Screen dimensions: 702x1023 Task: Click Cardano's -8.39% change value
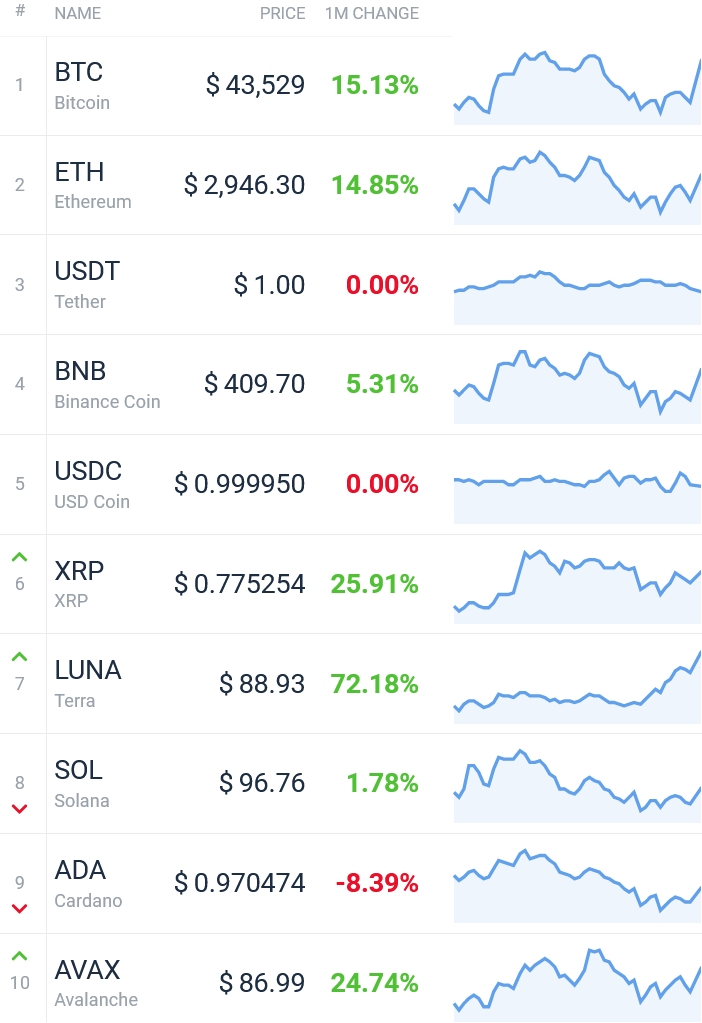[x=376, y=883]
